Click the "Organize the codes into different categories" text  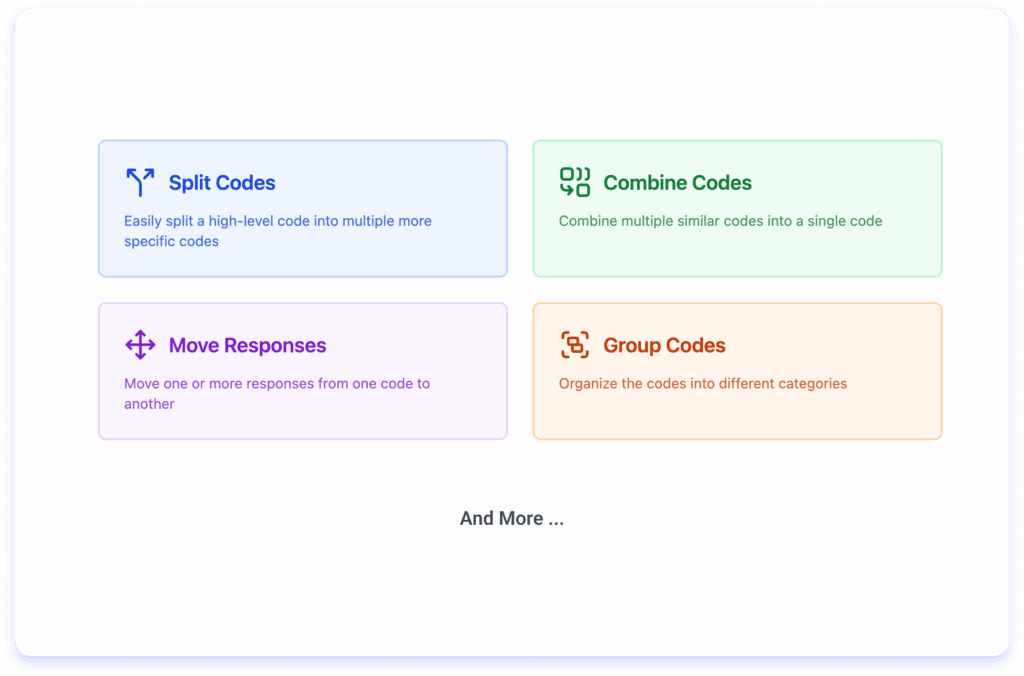(x=702, y=384)
